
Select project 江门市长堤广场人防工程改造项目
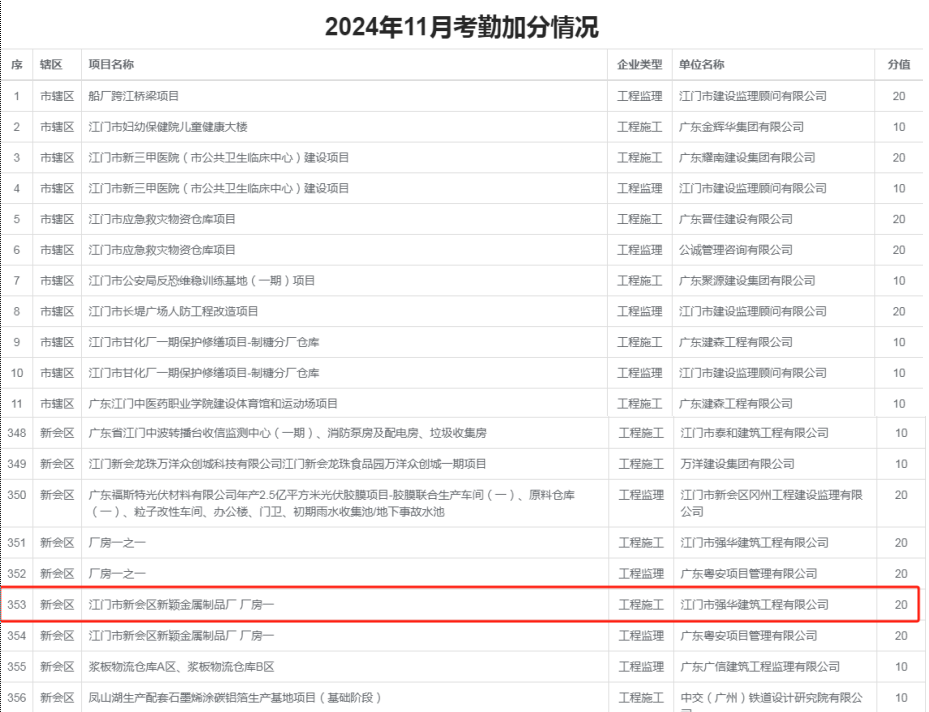point(173,312)
